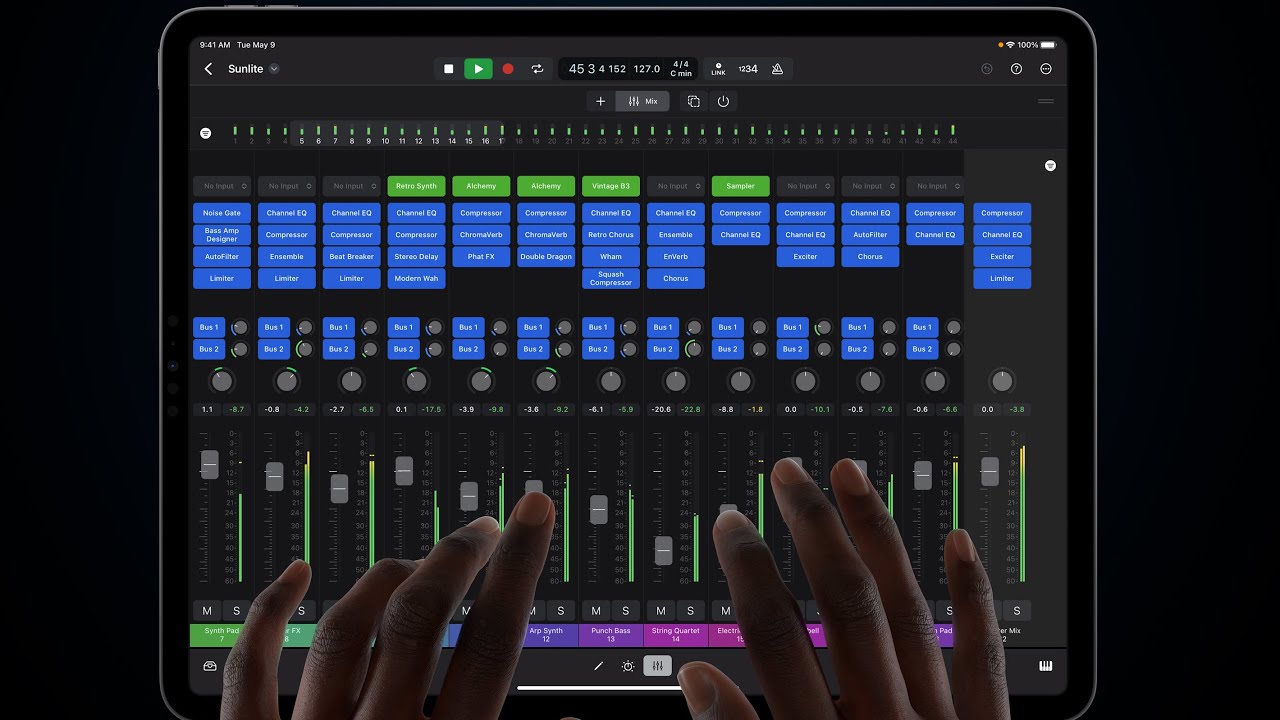The width and height of the screenshot is (1280, 720).
Task: Mute the String Quartet track
Action: tap(661, 611)
